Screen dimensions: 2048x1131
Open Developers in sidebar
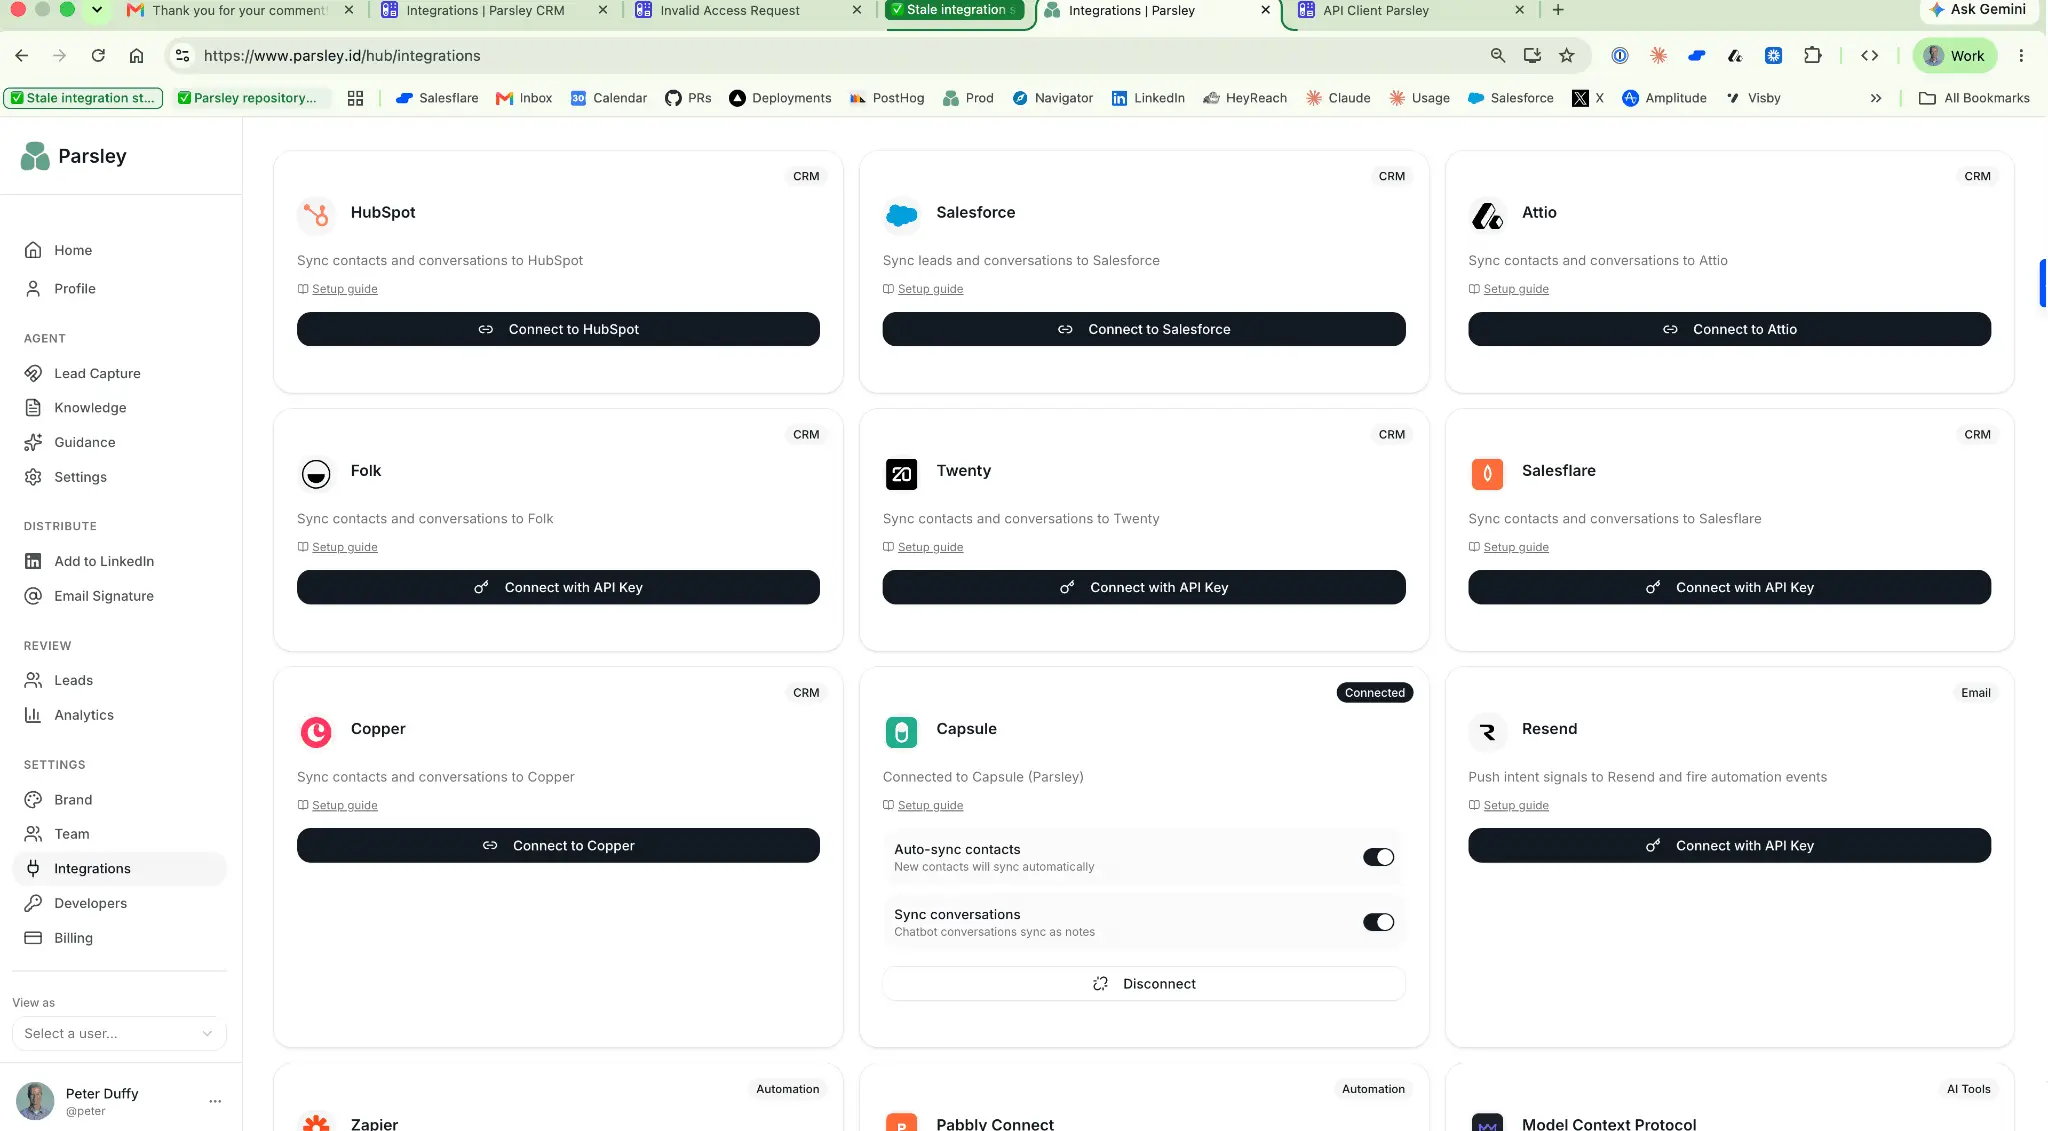(119, 903)
